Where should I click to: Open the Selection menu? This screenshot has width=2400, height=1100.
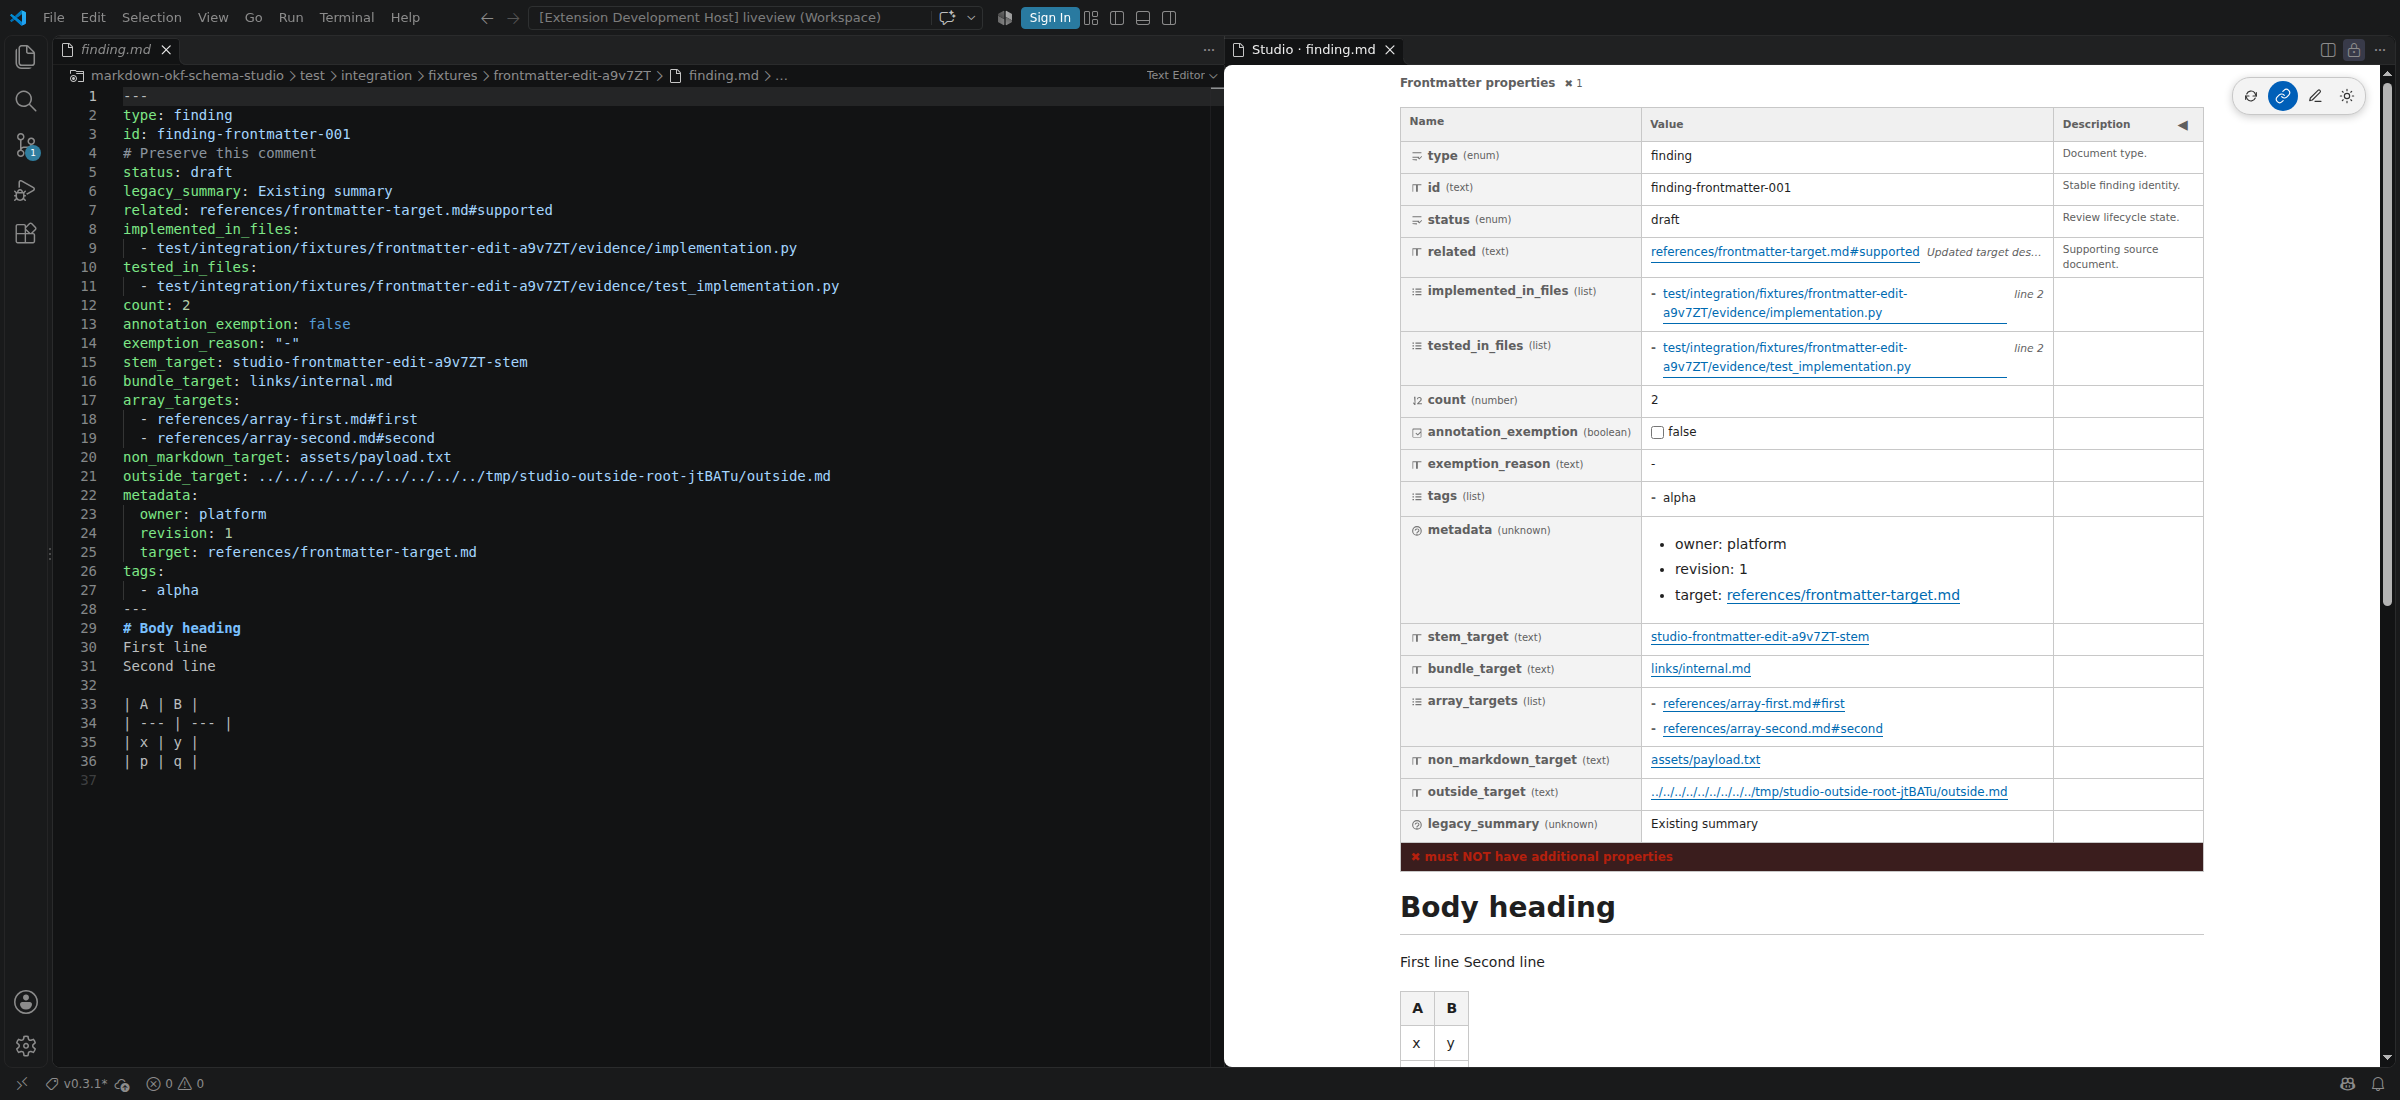[x=152, y=17]
